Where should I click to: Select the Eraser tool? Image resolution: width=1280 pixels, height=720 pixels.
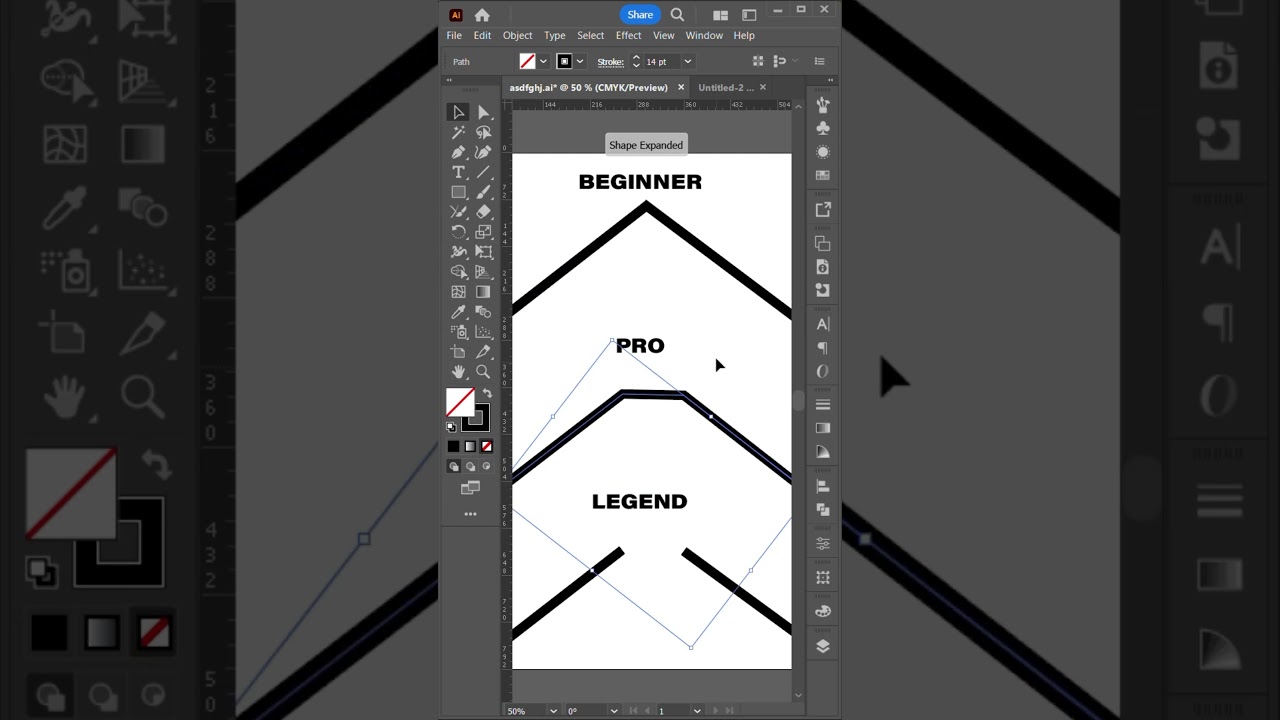click(483, 212)
